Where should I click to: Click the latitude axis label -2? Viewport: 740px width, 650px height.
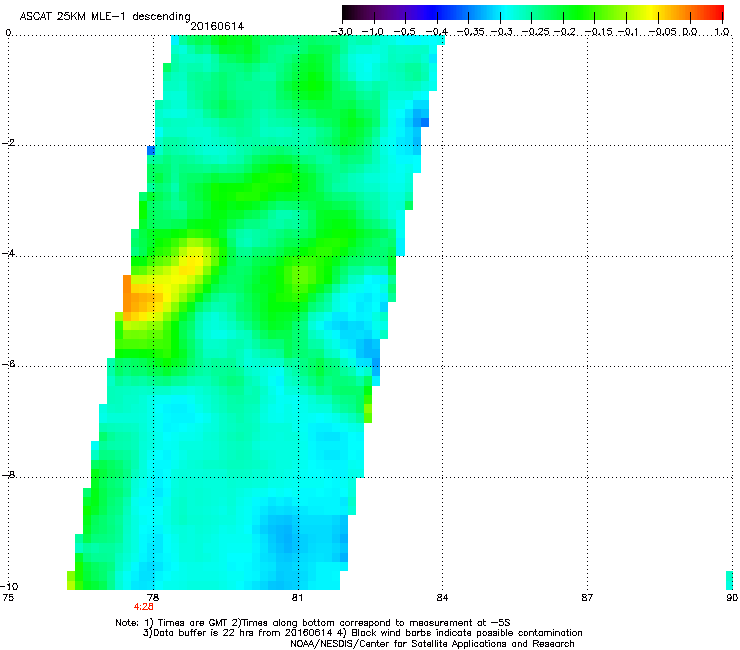(8, 143)
